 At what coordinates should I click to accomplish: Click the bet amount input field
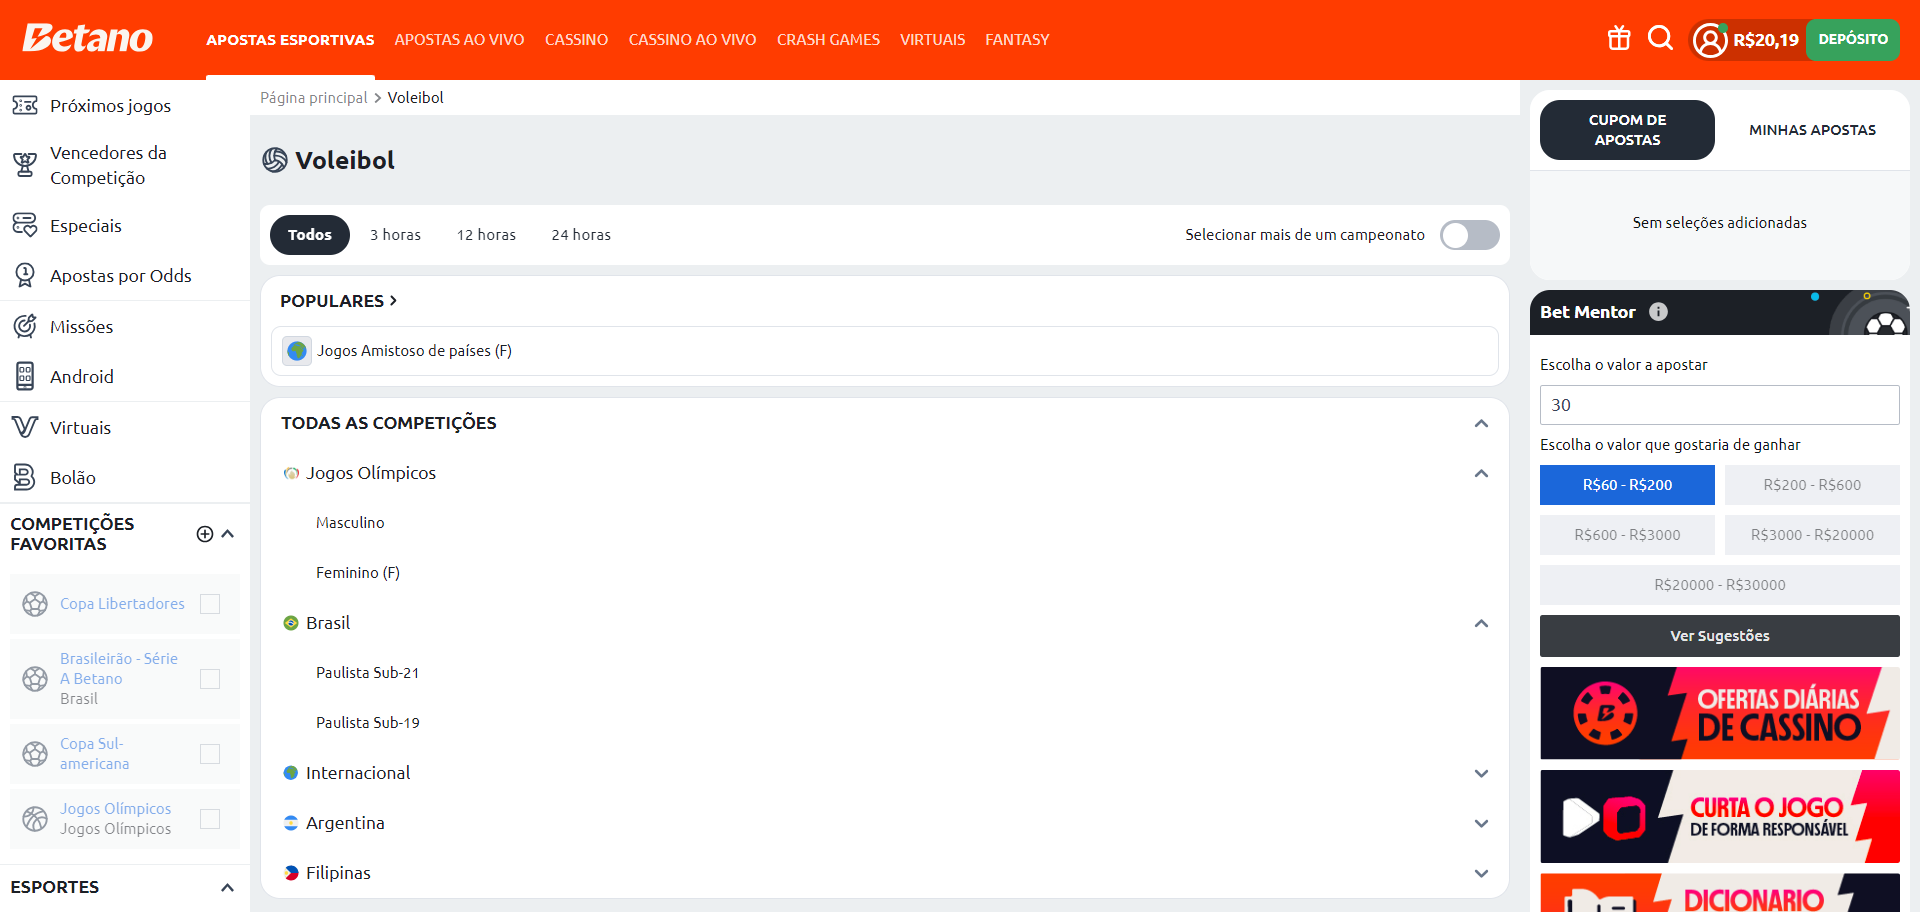pos(1719,405)
